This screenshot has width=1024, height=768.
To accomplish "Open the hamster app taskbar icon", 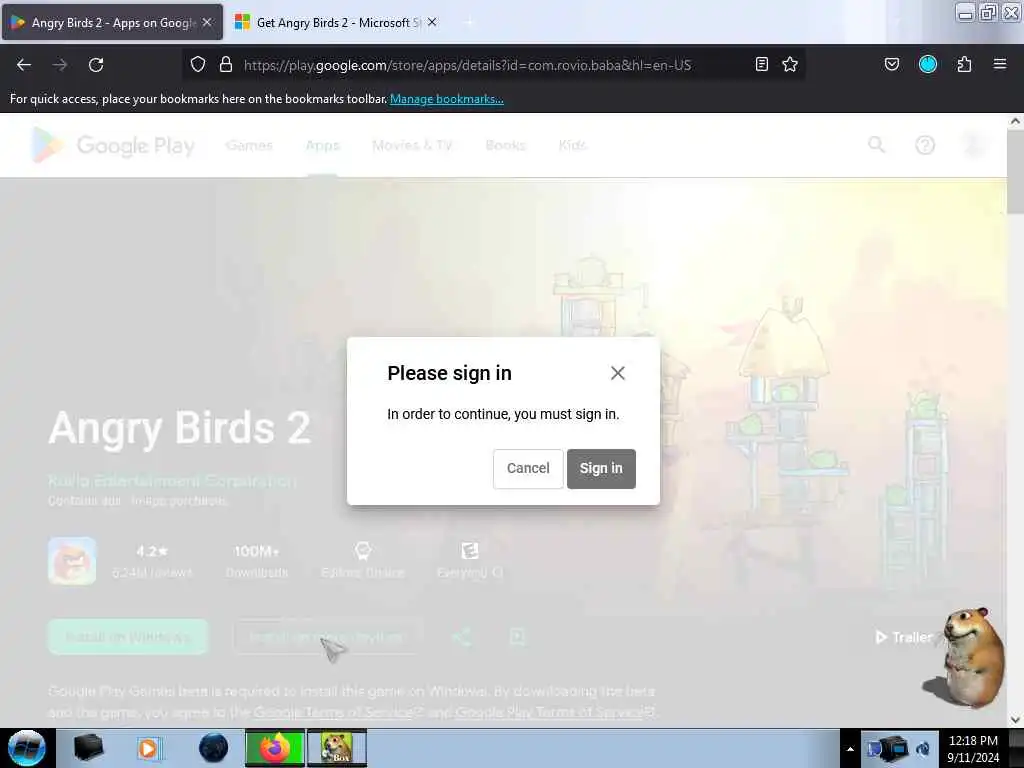I will [336, 748].
